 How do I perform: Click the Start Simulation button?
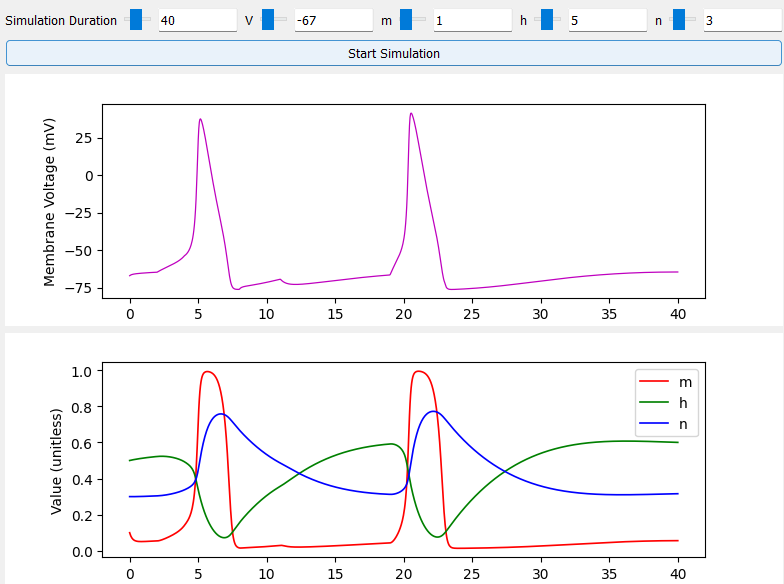pos(394,53)
